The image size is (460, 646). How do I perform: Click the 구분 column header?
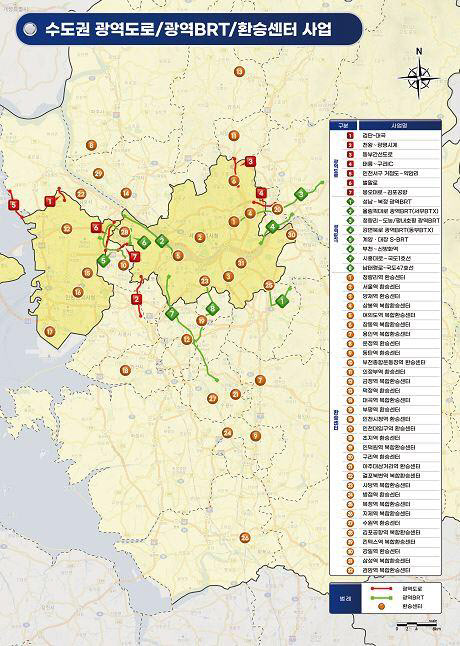click(343, 125)
